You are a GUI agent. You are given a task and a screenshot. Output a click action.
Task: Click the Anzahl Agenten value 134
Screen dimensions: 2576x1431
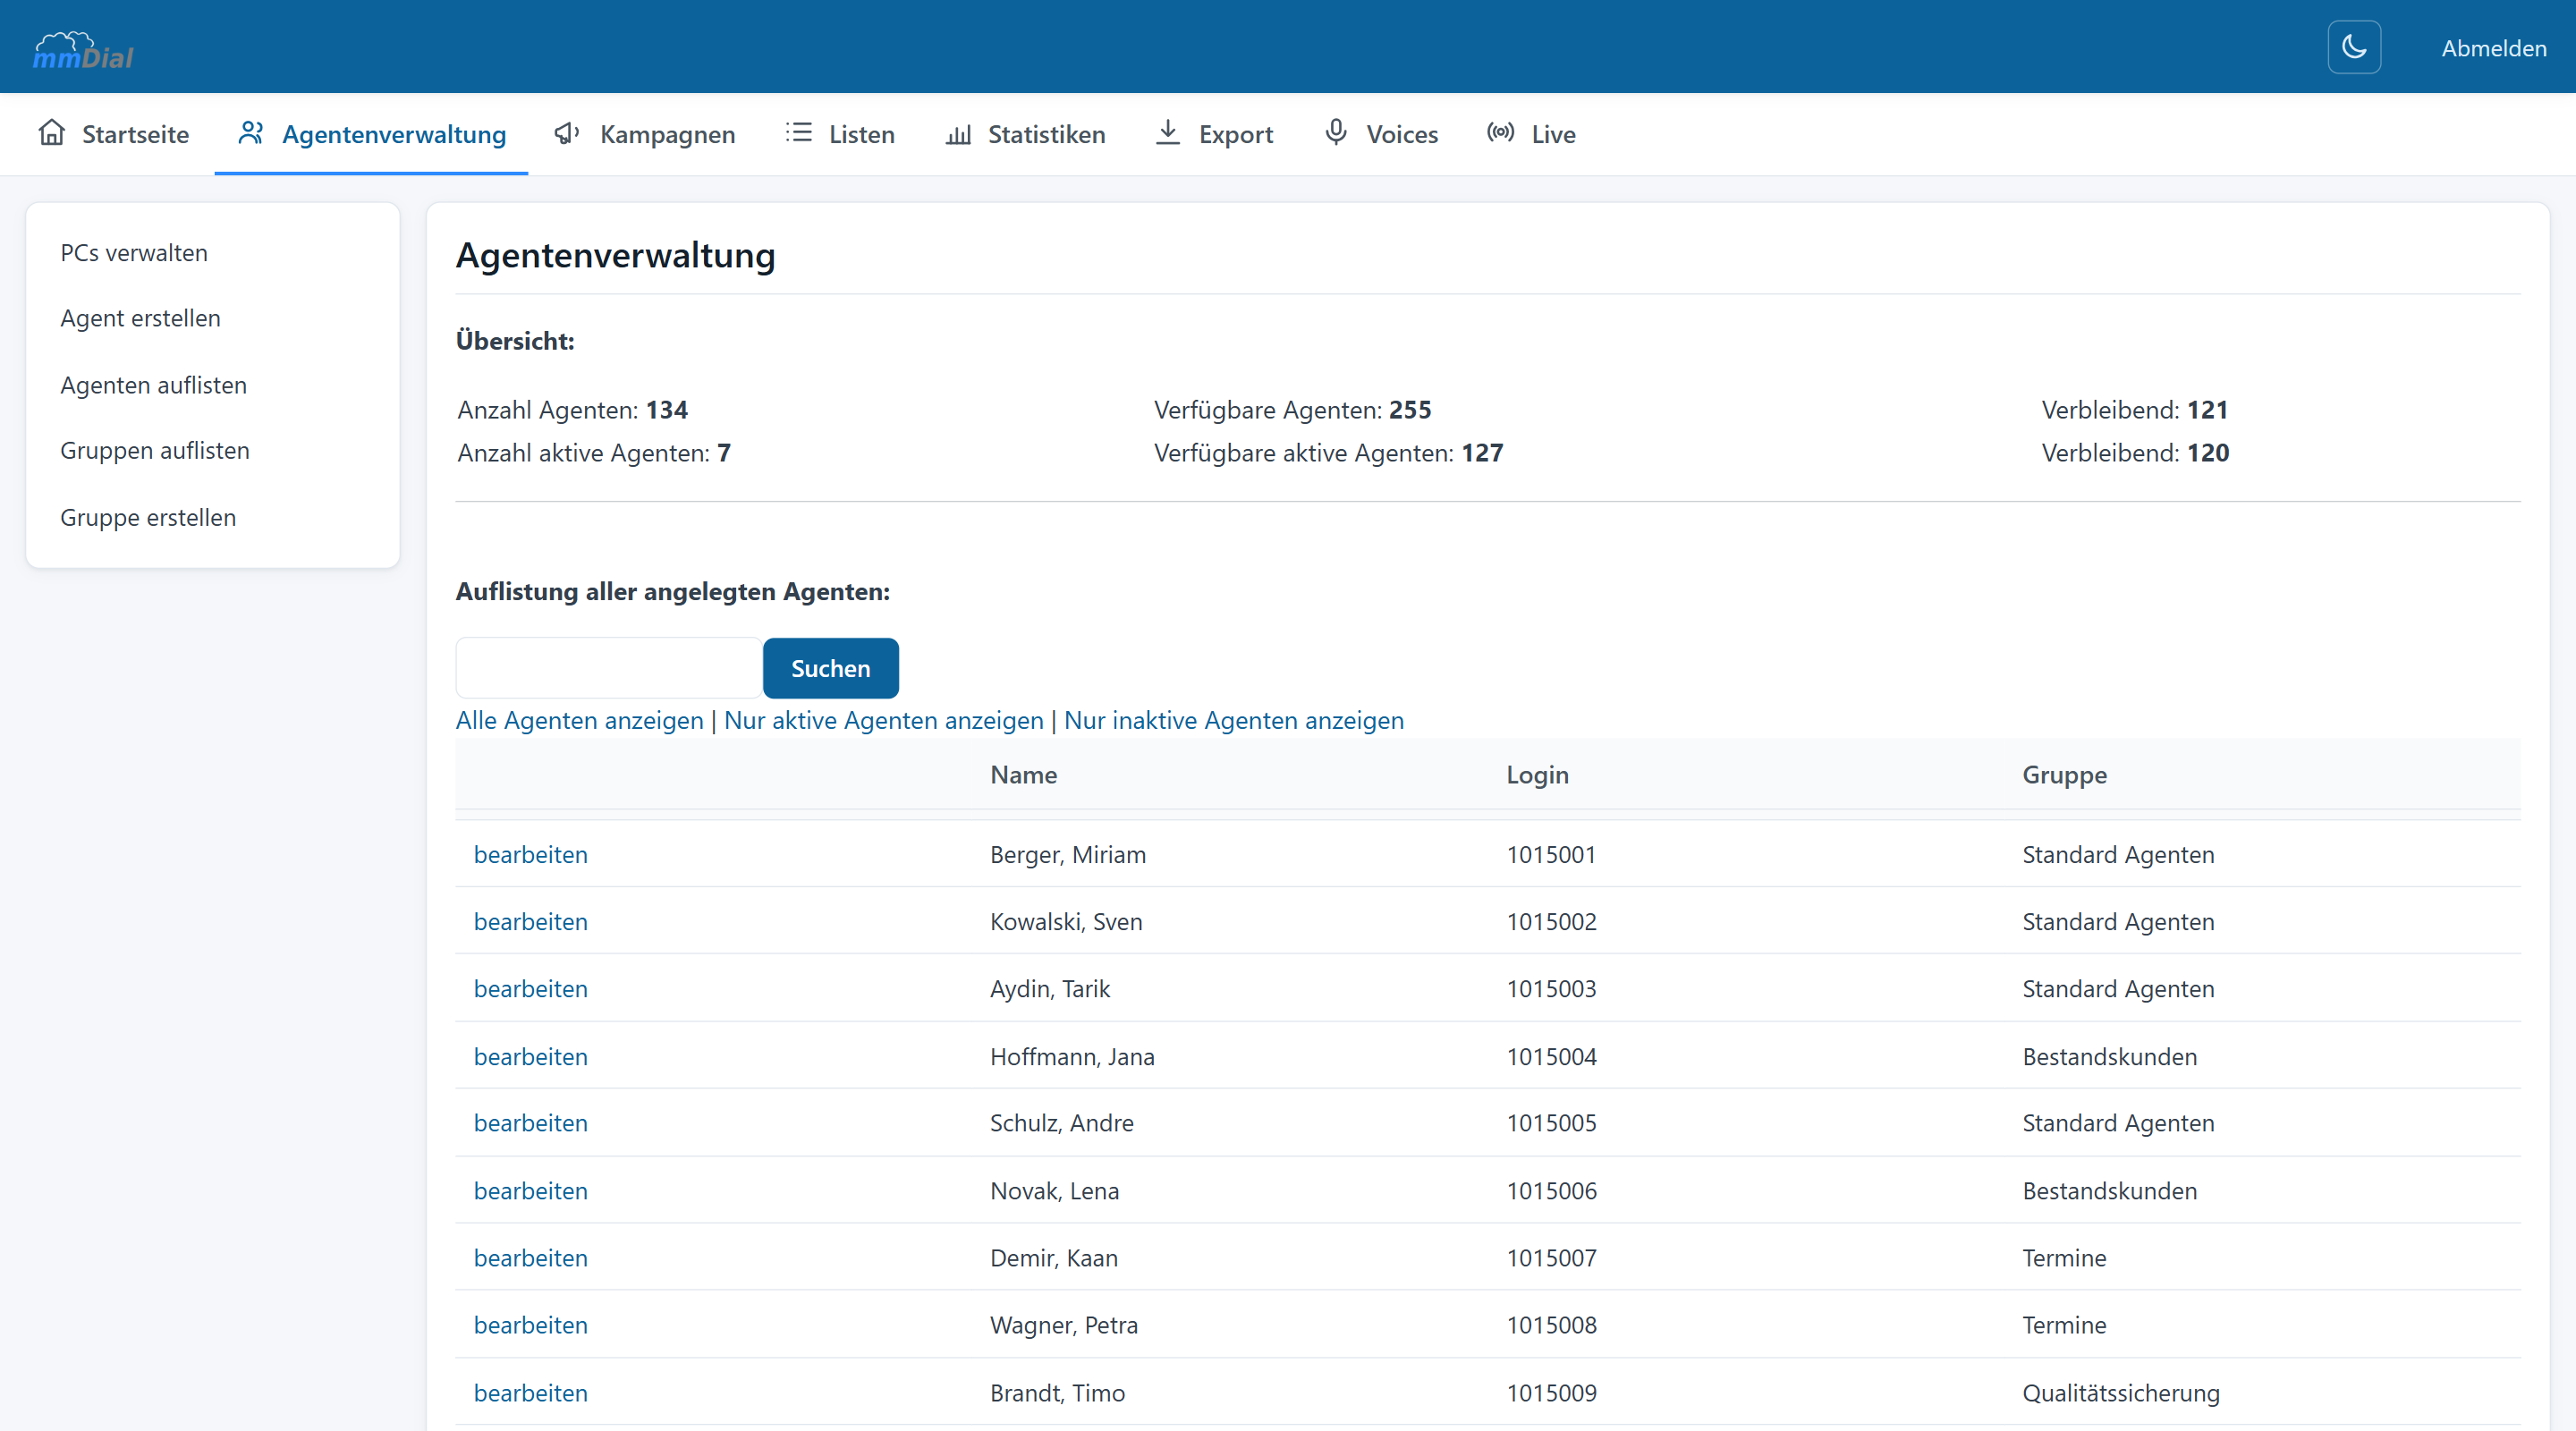coord(667,410)
